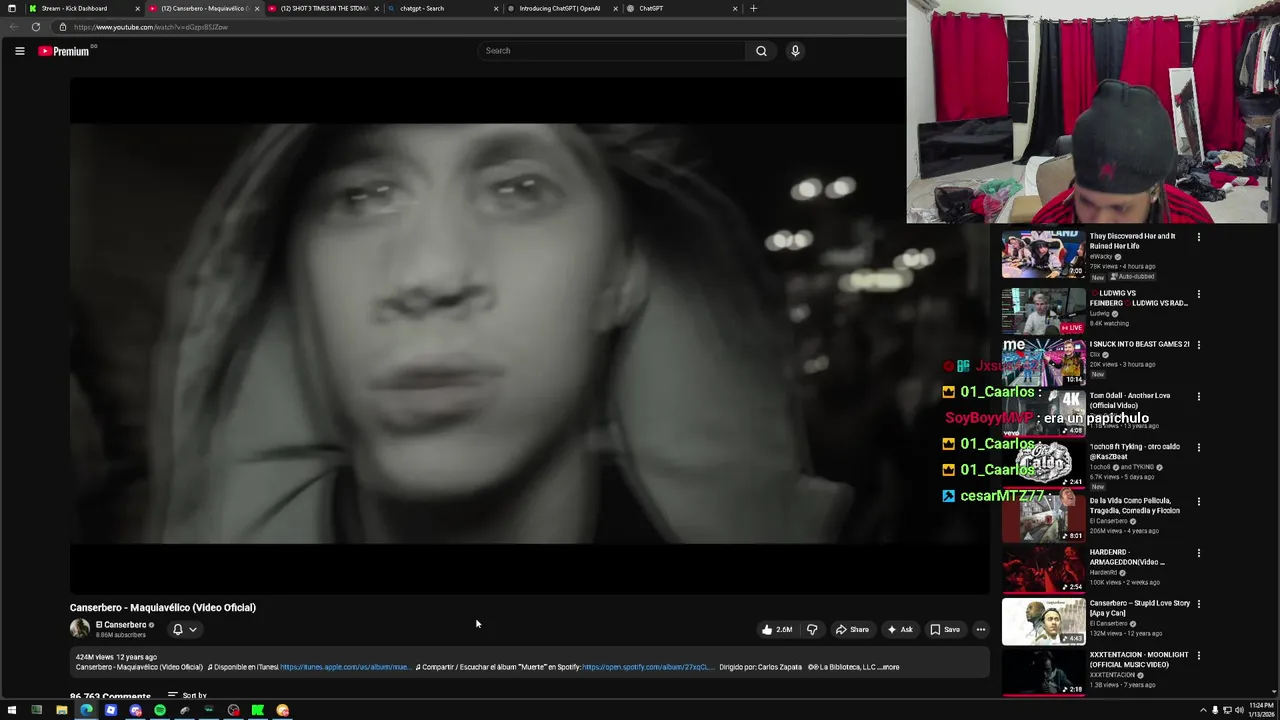Open options menu for Another Love video

click(x=1199, y=396)
